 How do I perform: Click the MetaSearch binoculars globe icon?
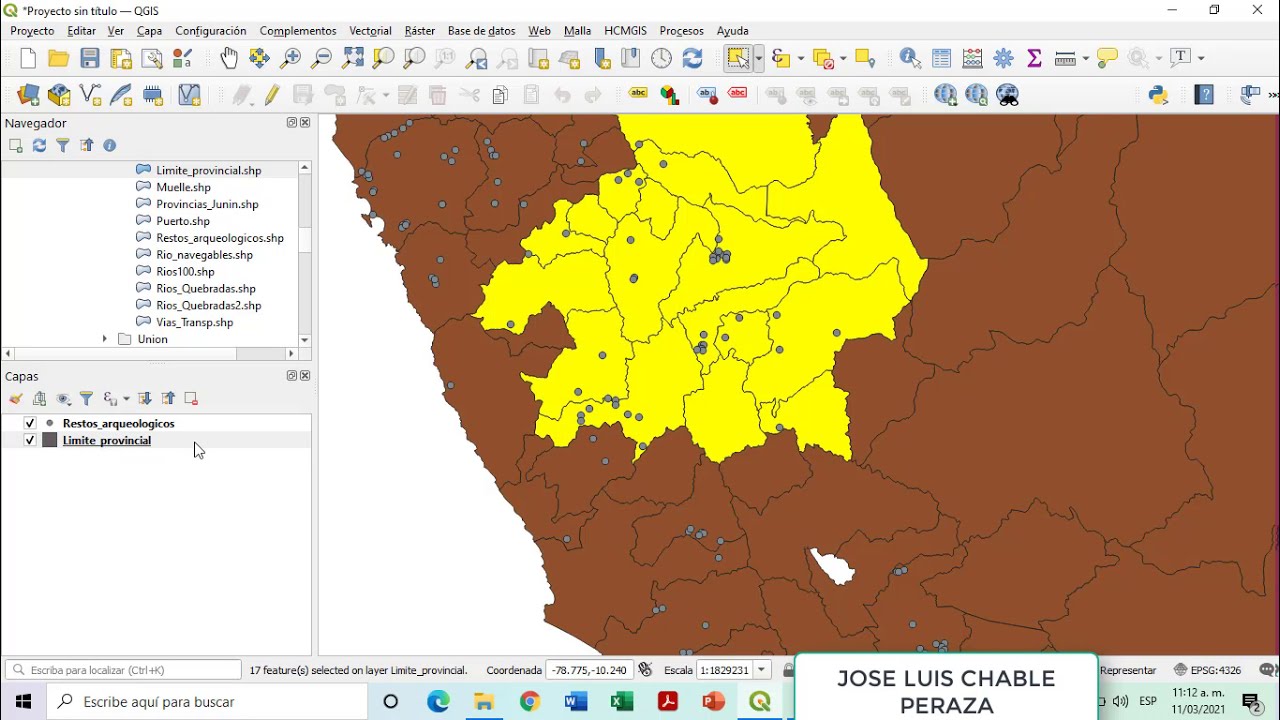(x=1008, y=95)
